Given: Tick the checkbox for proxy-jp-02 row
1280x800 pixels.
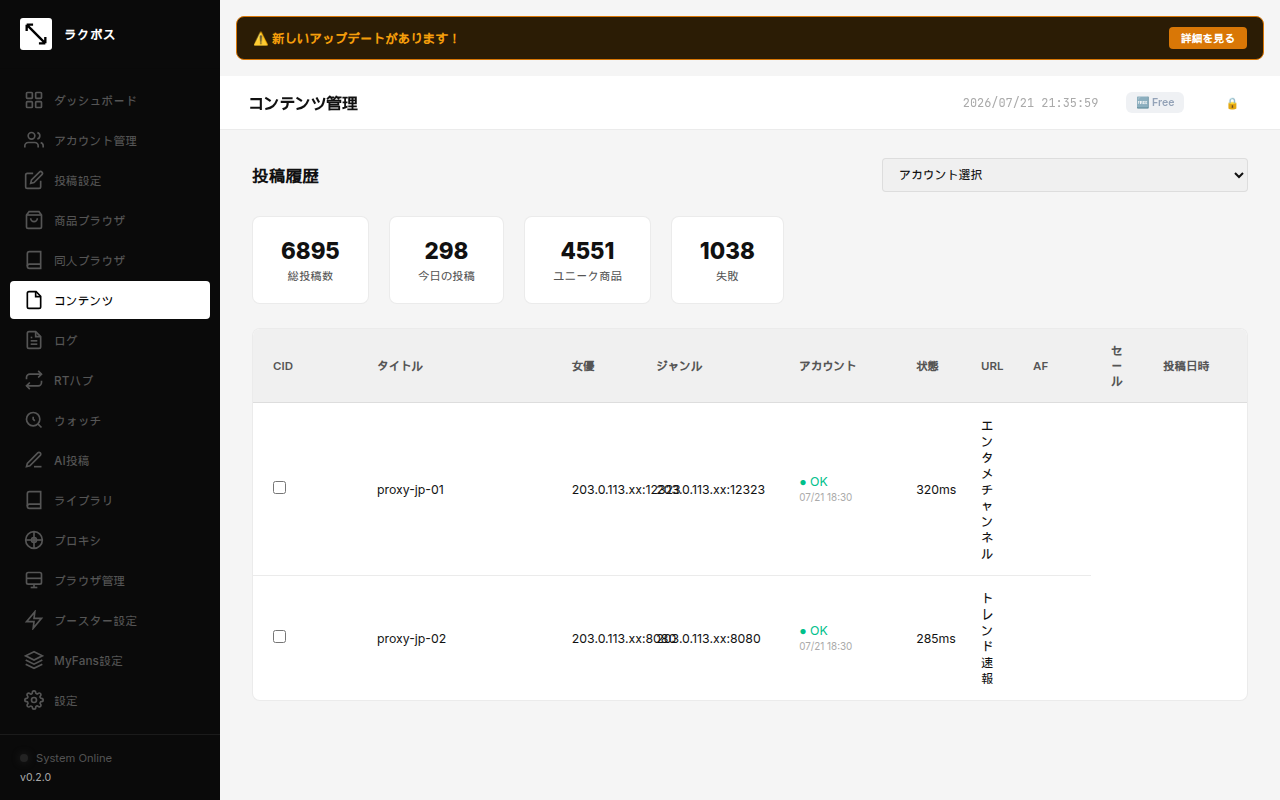Looking at the screenshot, I should click(279, 636).
